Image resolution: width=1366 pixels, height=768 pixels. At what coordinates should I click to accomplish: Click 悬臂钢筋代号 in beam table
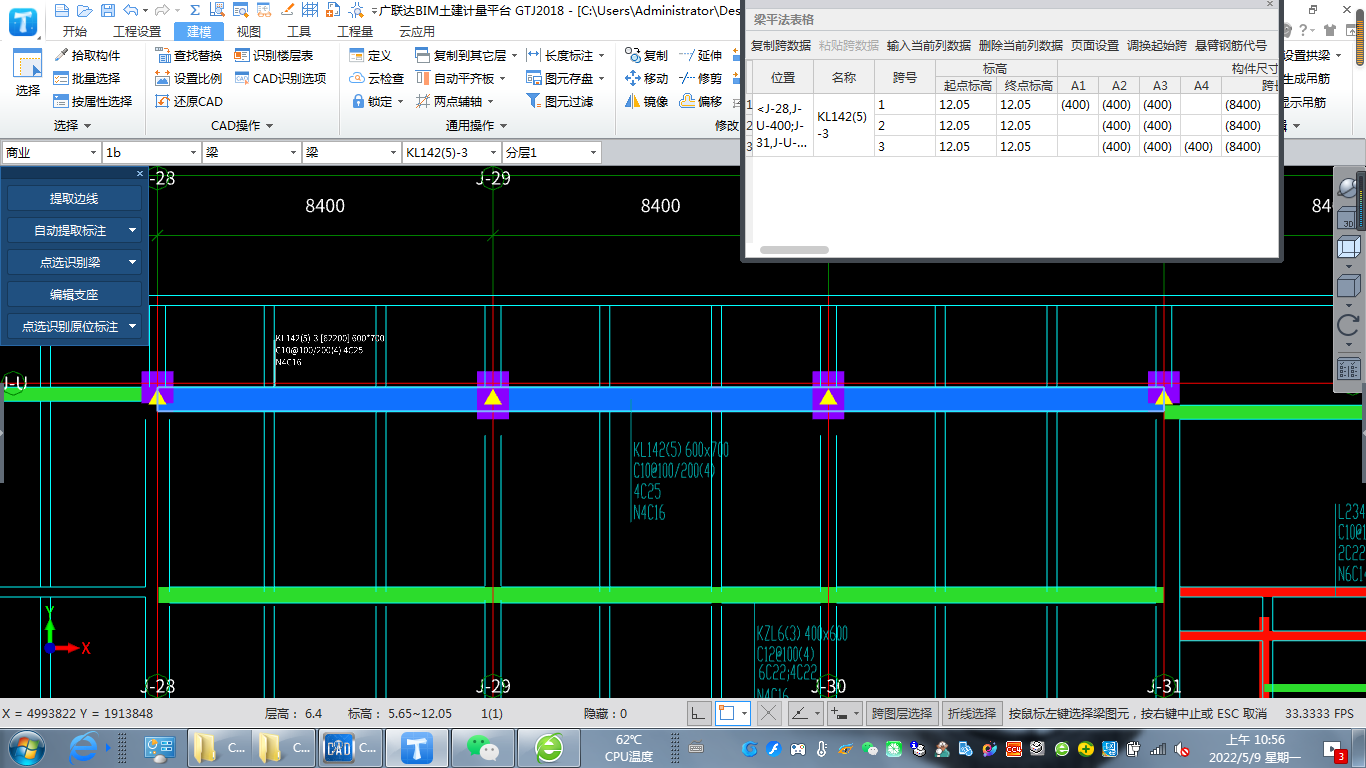click(1231, 46)
